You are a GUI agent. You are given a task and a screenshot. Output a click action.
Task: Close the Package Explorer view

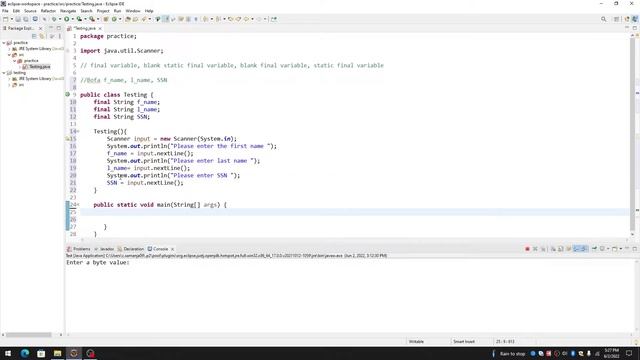40,29
